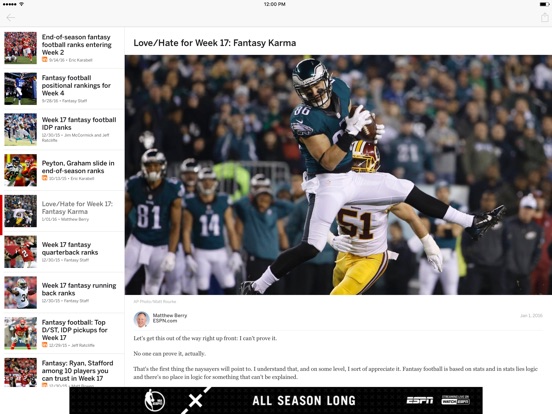Click Insider badge under End-of-season fantasy ranks
Viewport: 552px width, 414px height.
45,60
